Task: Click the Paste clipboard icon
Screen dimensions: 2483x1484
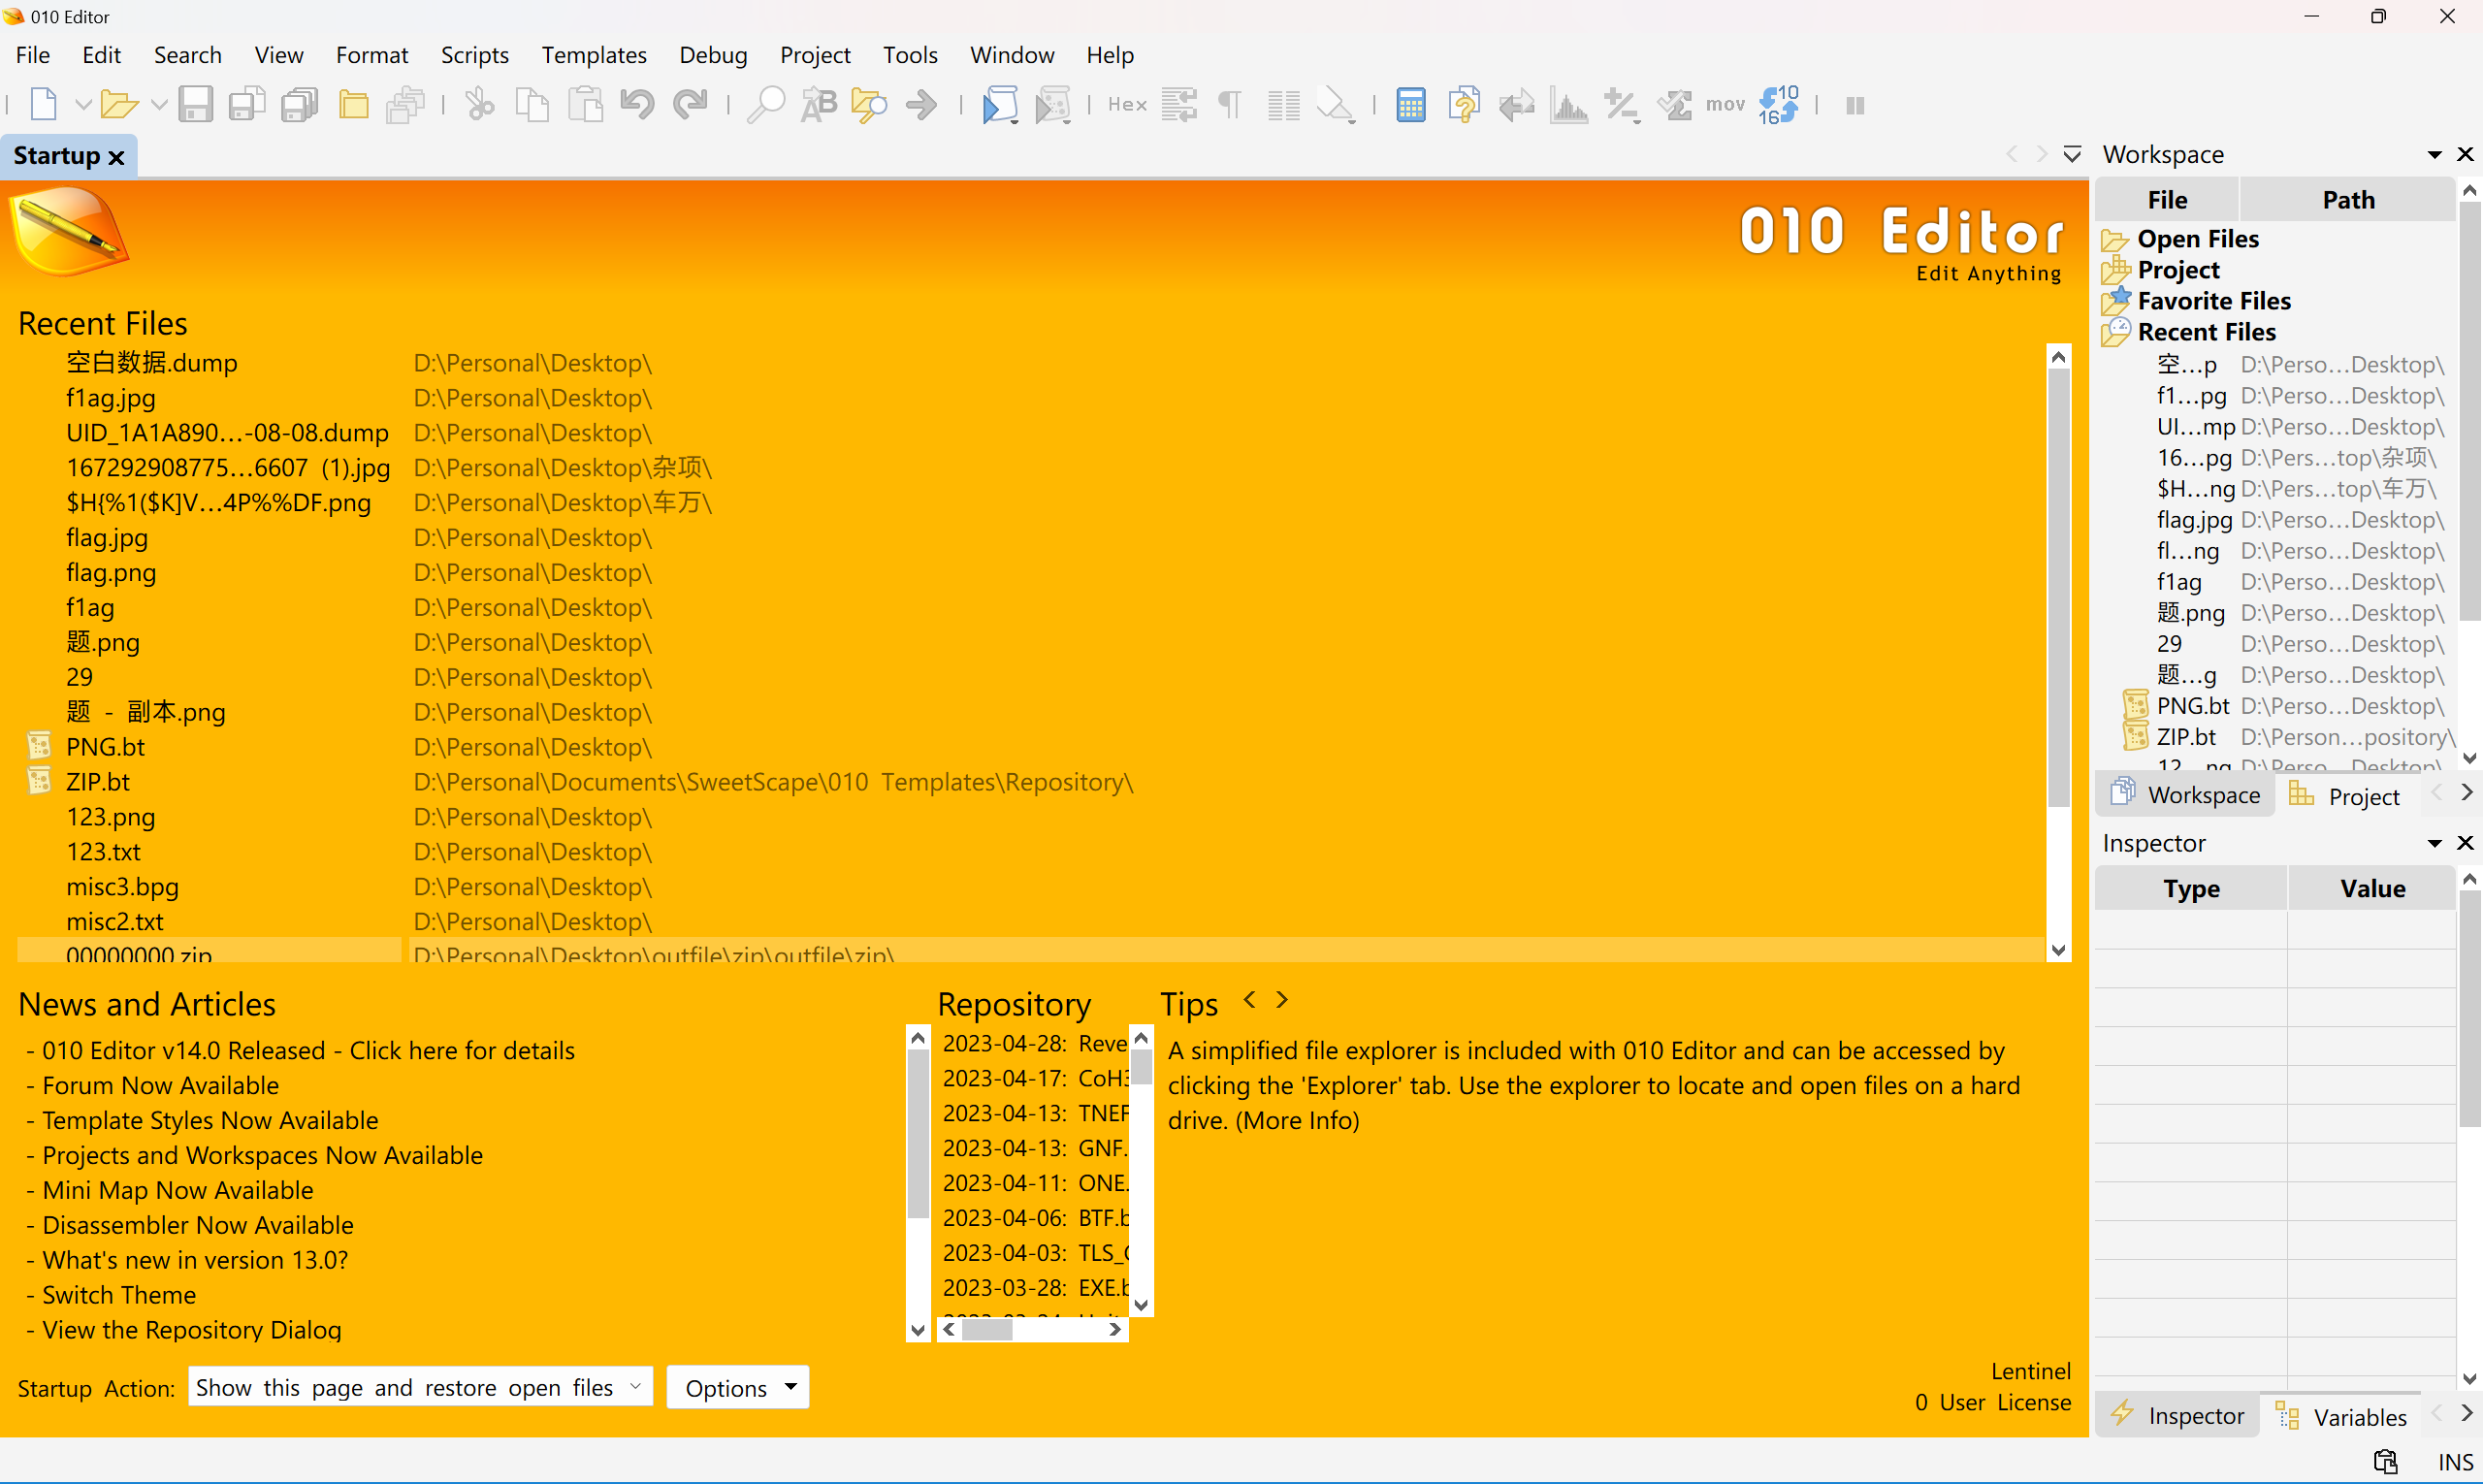Action: (x=585, y=104)
